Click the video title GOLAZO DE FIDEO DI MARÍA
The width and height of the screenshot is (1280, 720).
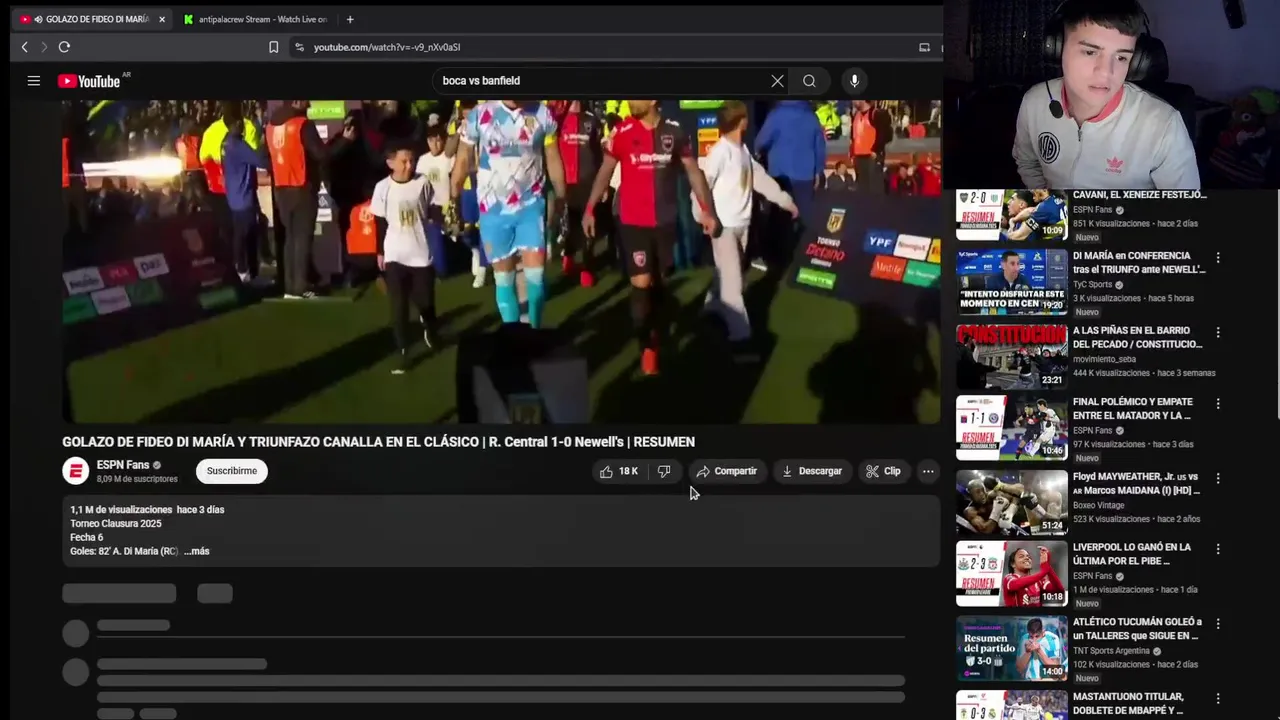click(x=378, y=442)
